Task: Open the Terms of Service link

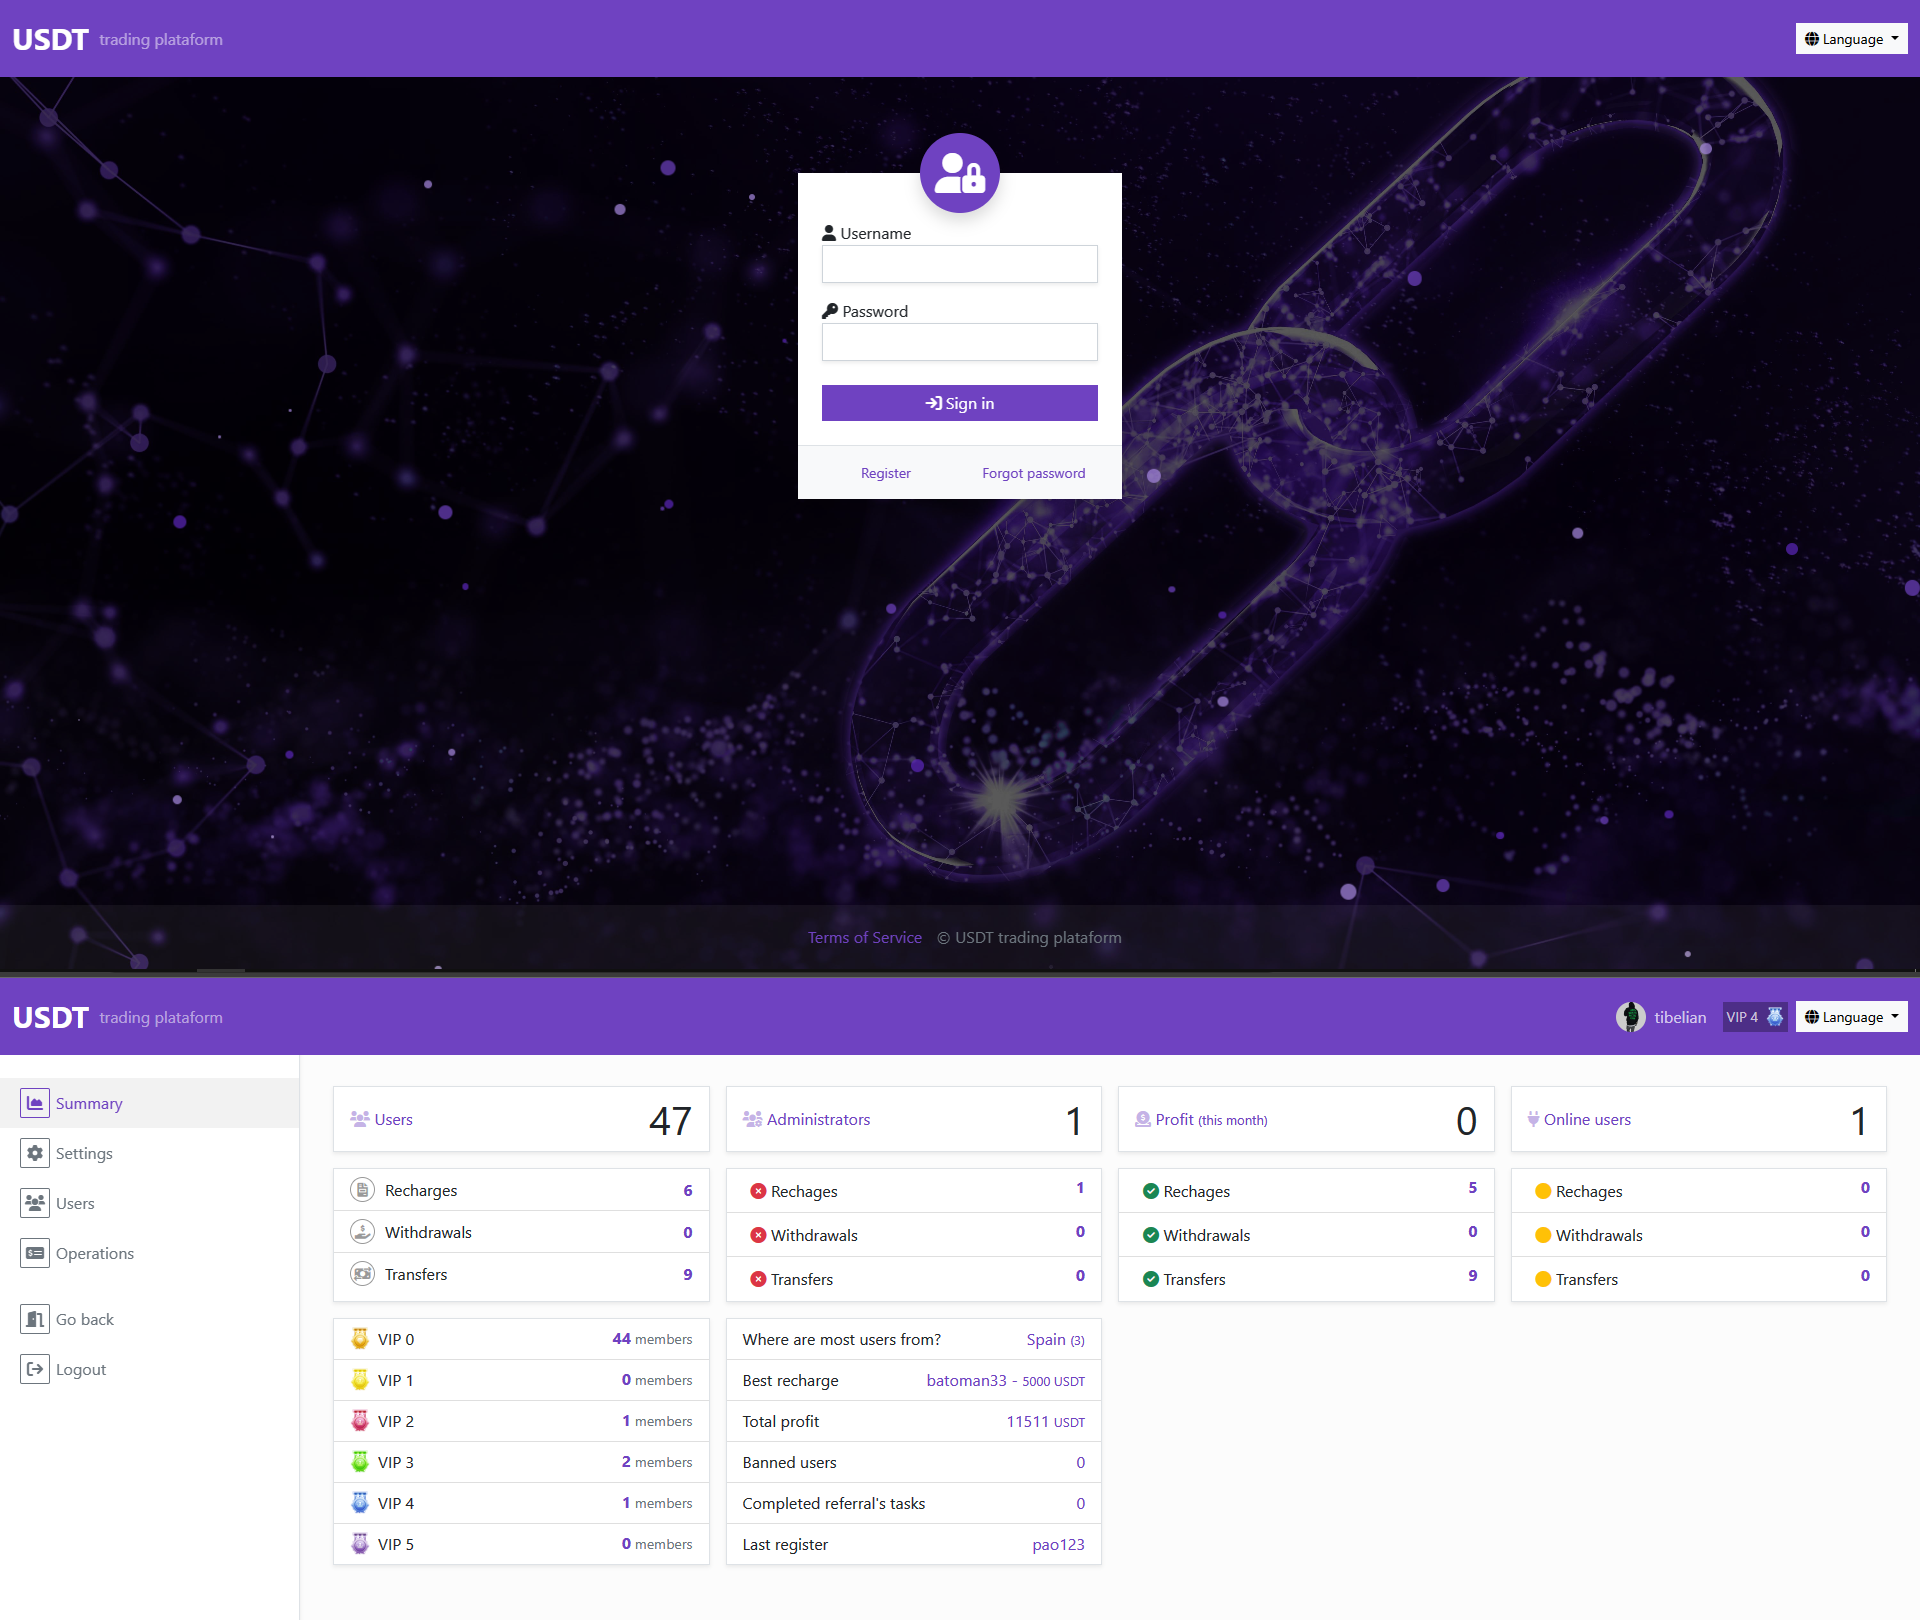Action: click(x=864, y=937)
